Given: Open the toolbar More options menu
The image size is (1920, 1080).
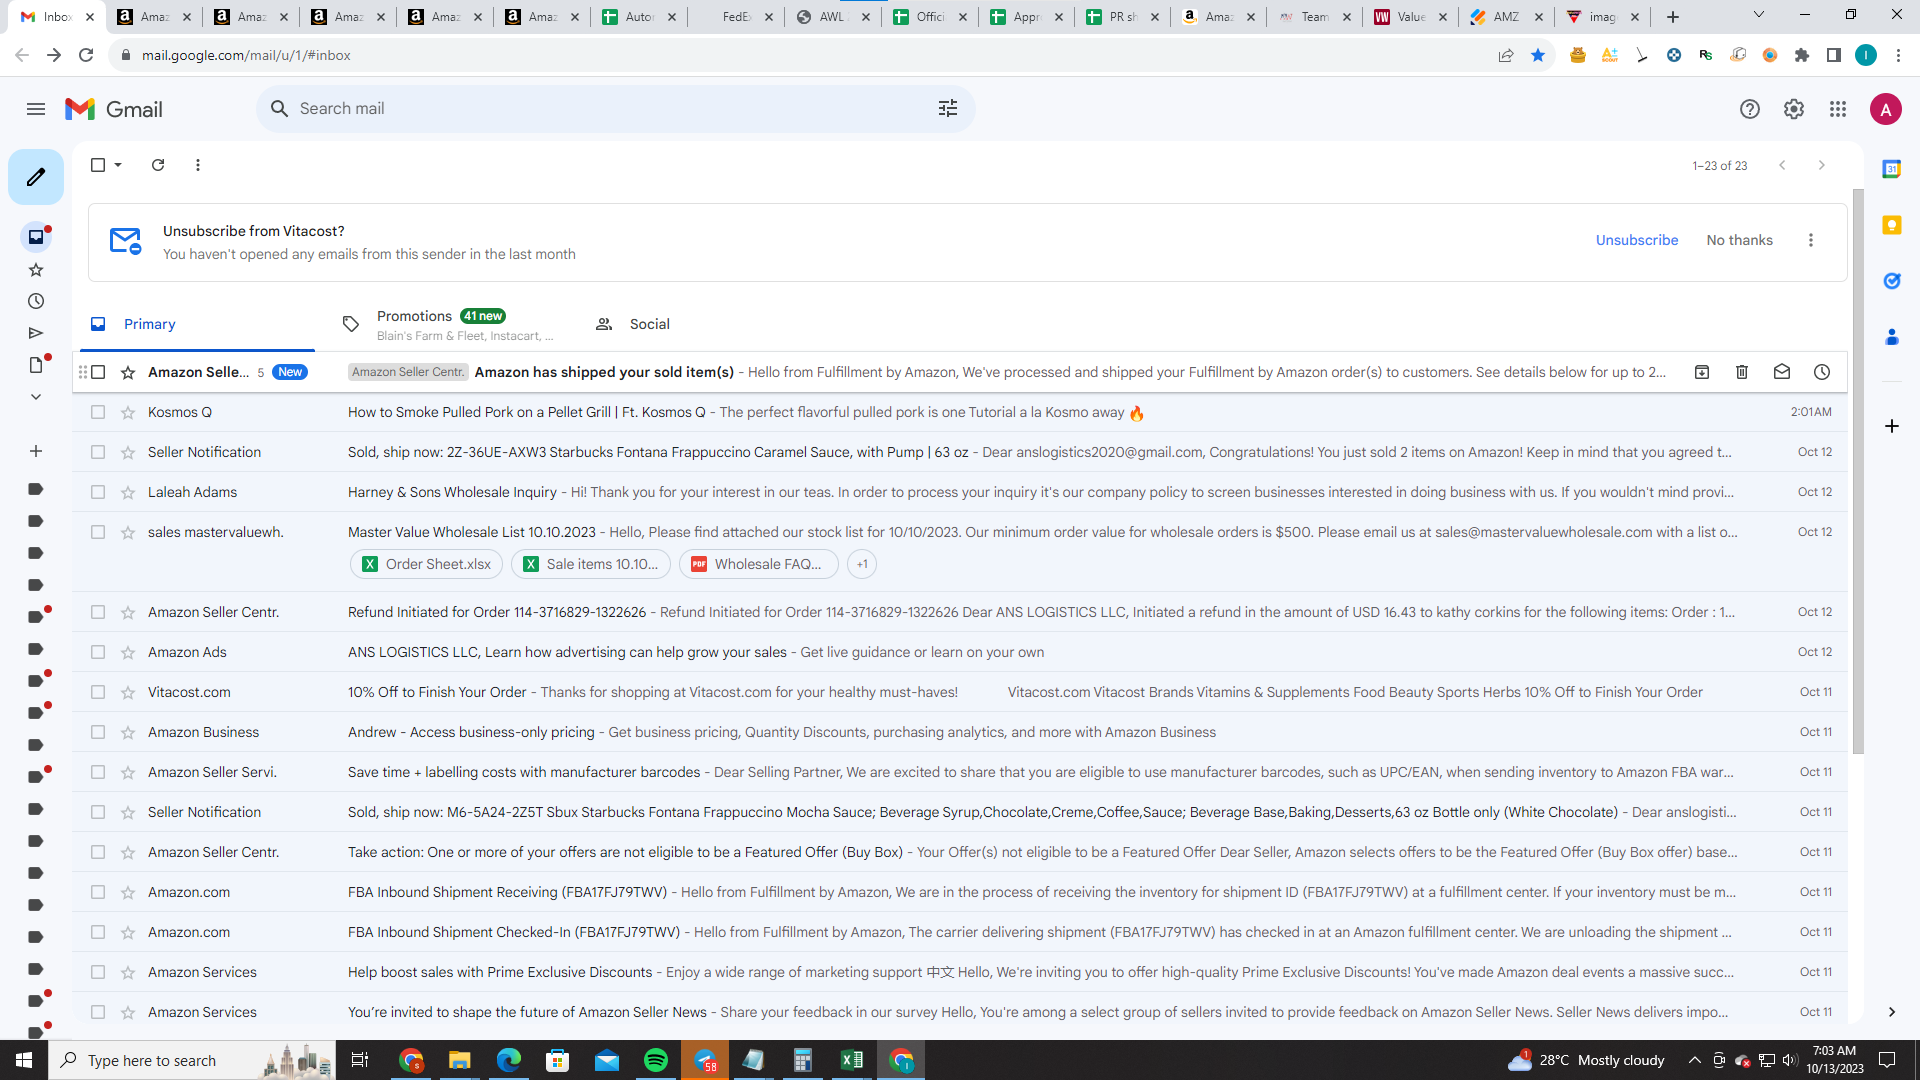Looking at the screenshot, I should (198, 165).
